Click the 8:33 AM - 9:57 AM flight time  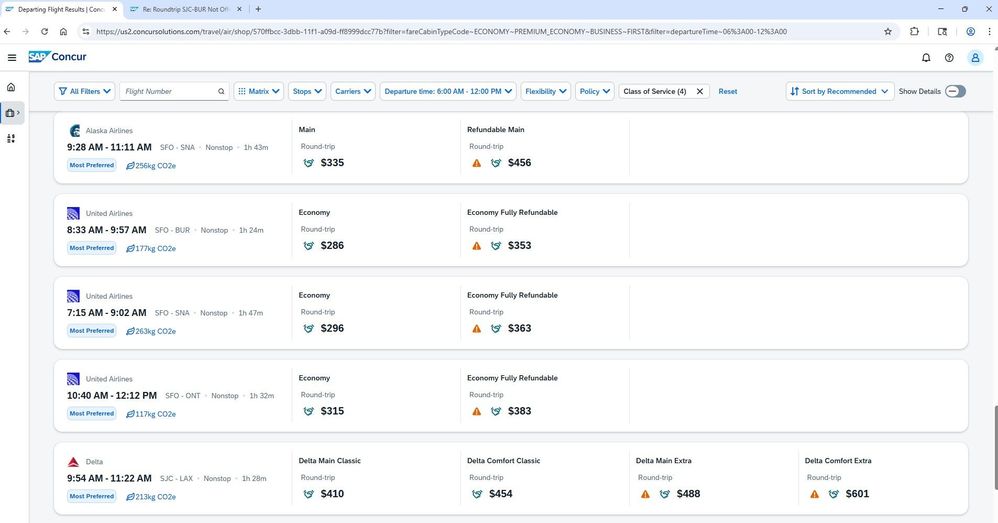[106, 230]
